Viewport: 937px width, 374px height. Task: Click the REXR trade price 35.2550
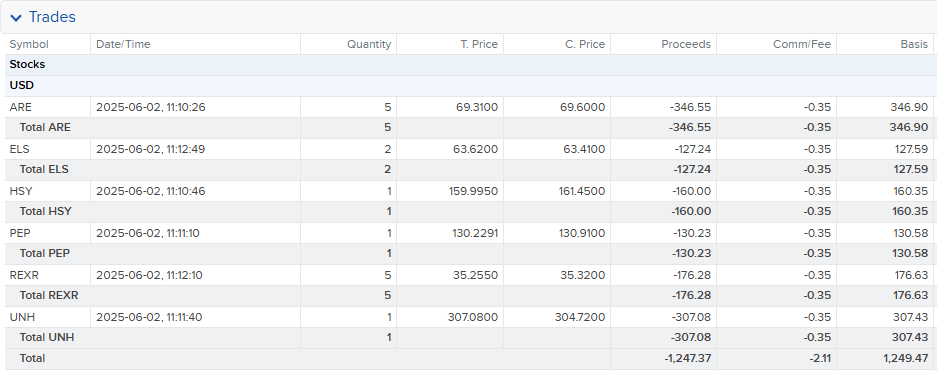click(476, 275)
